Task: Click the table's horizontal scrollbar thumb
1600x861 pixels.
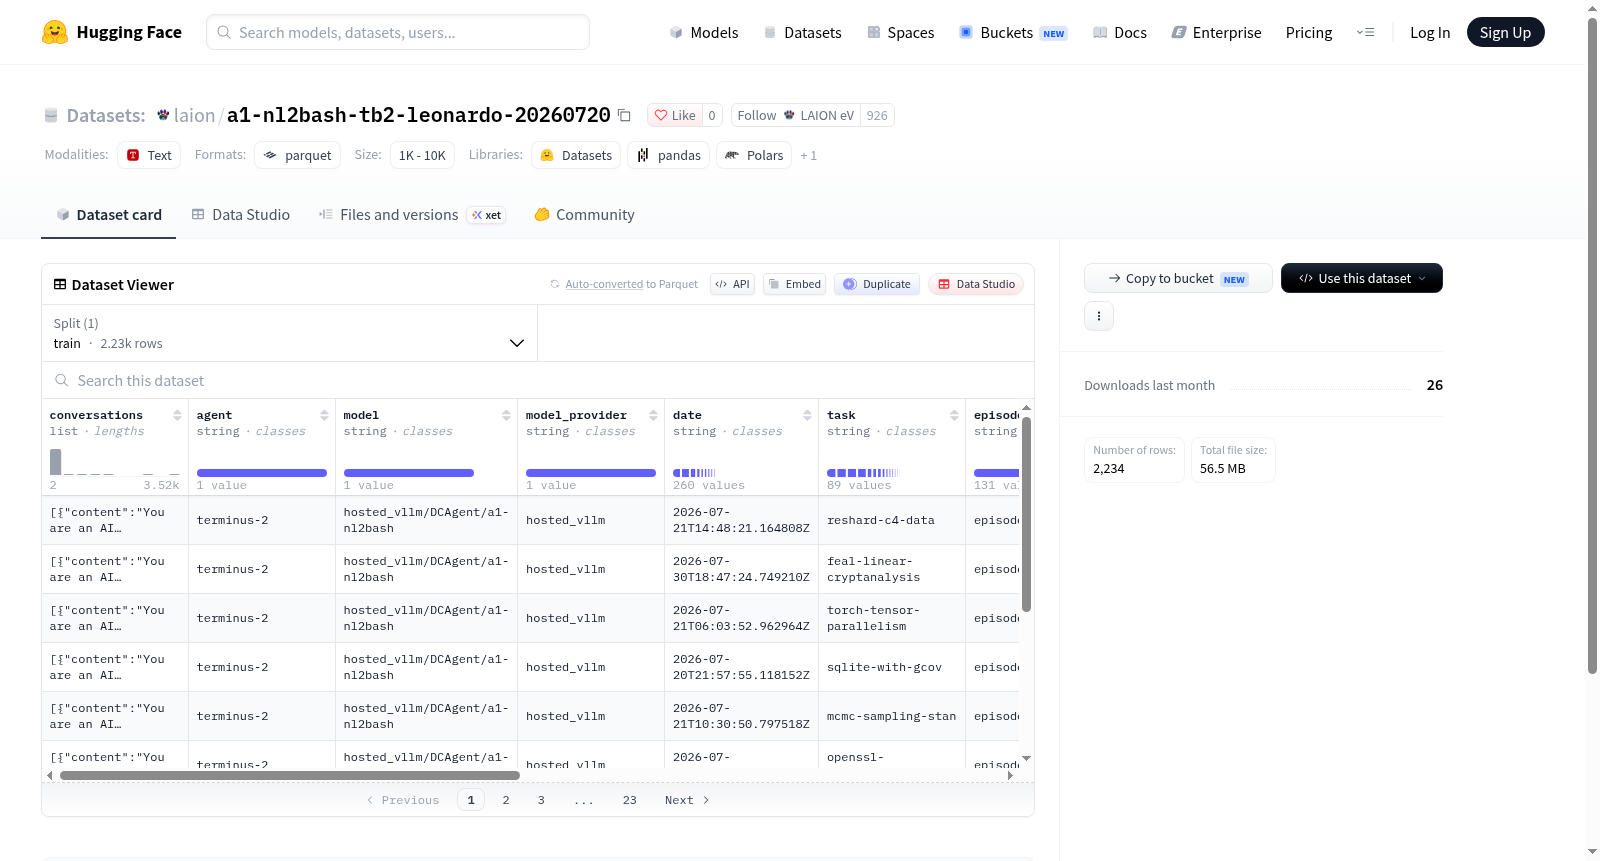Action: tap(290, 775)
